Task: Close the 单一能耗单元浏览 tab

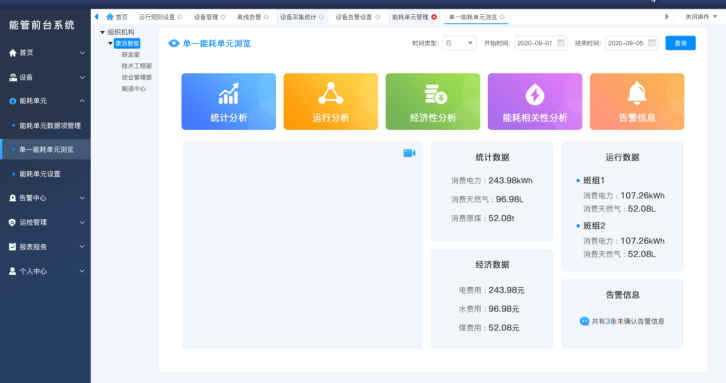Action: click(502, 17)
